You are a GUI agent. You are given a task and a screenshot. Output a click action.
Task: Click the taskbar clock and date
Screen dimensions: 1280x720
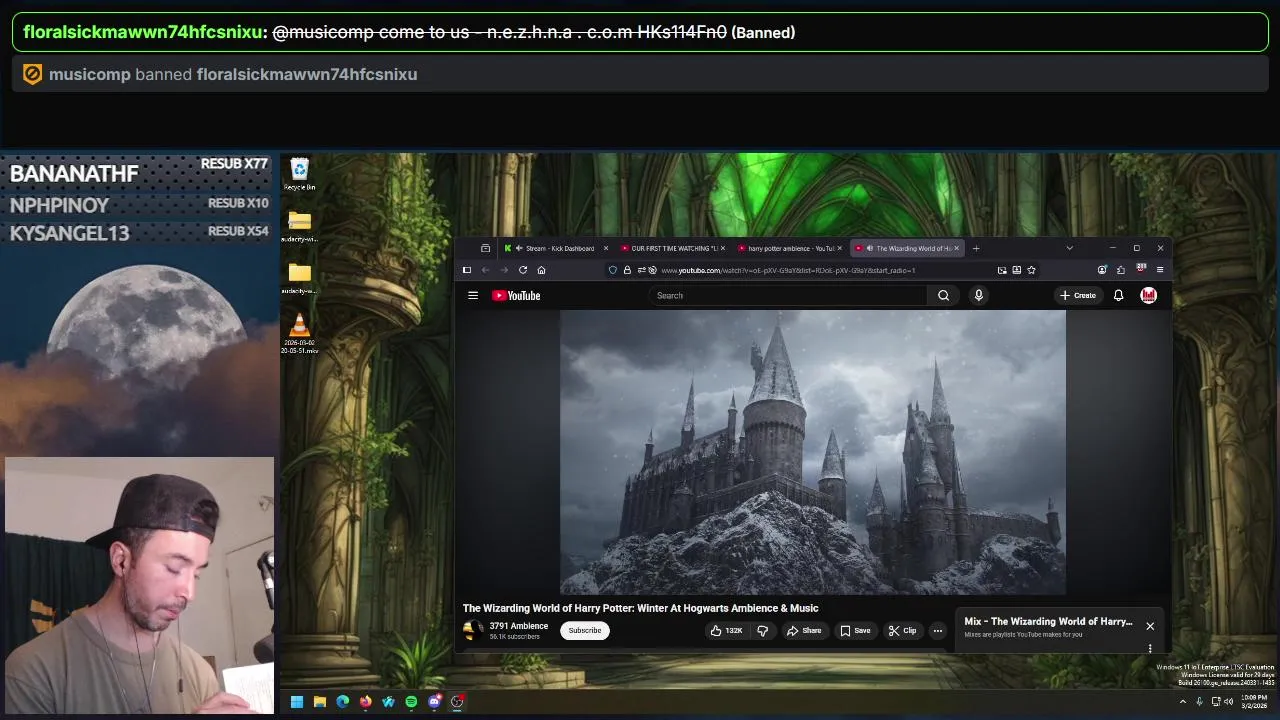(x=1254, y=701)
